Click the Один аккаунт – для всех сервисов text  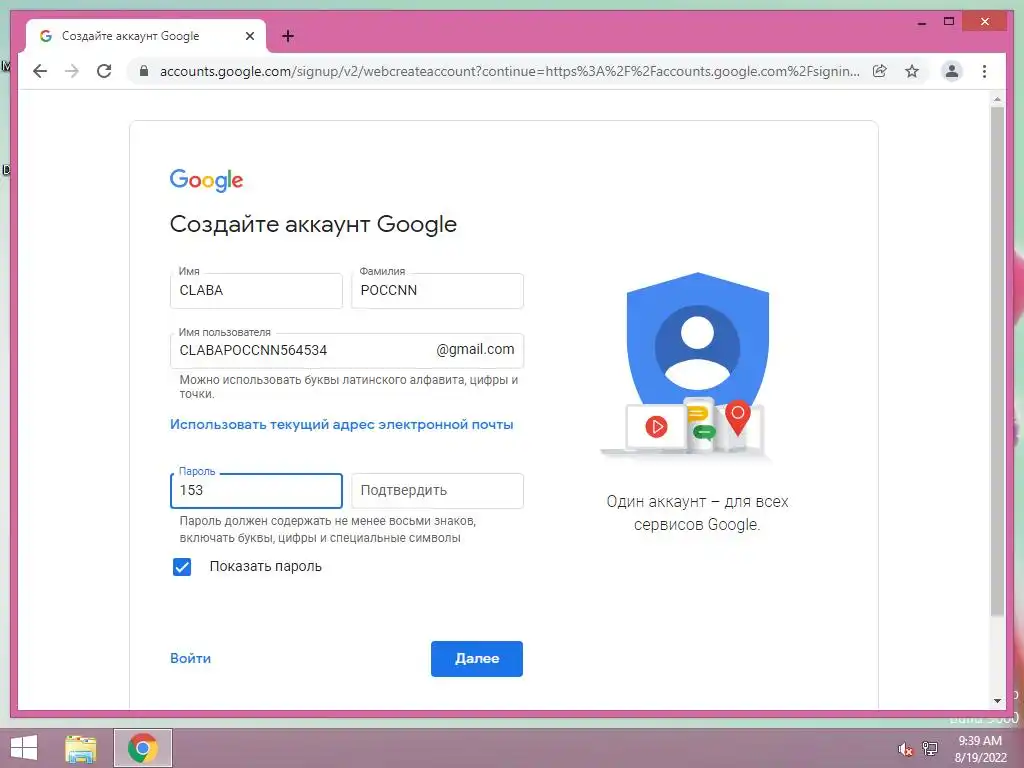[x=697, y=513]
